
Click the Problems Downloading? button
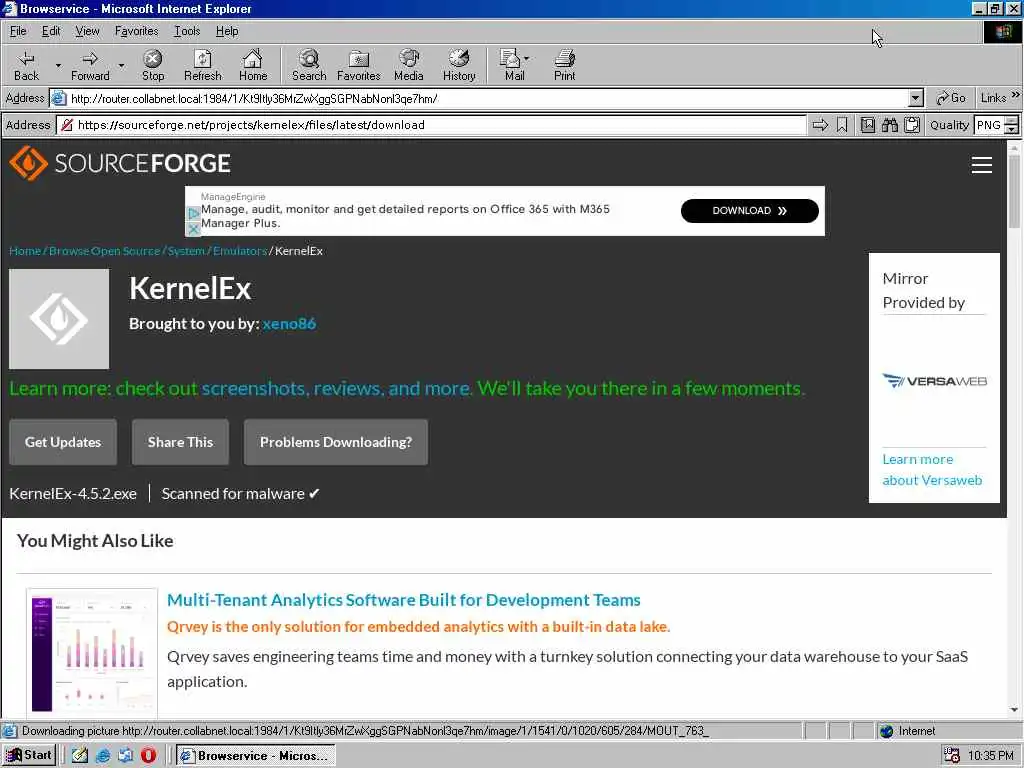pos(336,442)
